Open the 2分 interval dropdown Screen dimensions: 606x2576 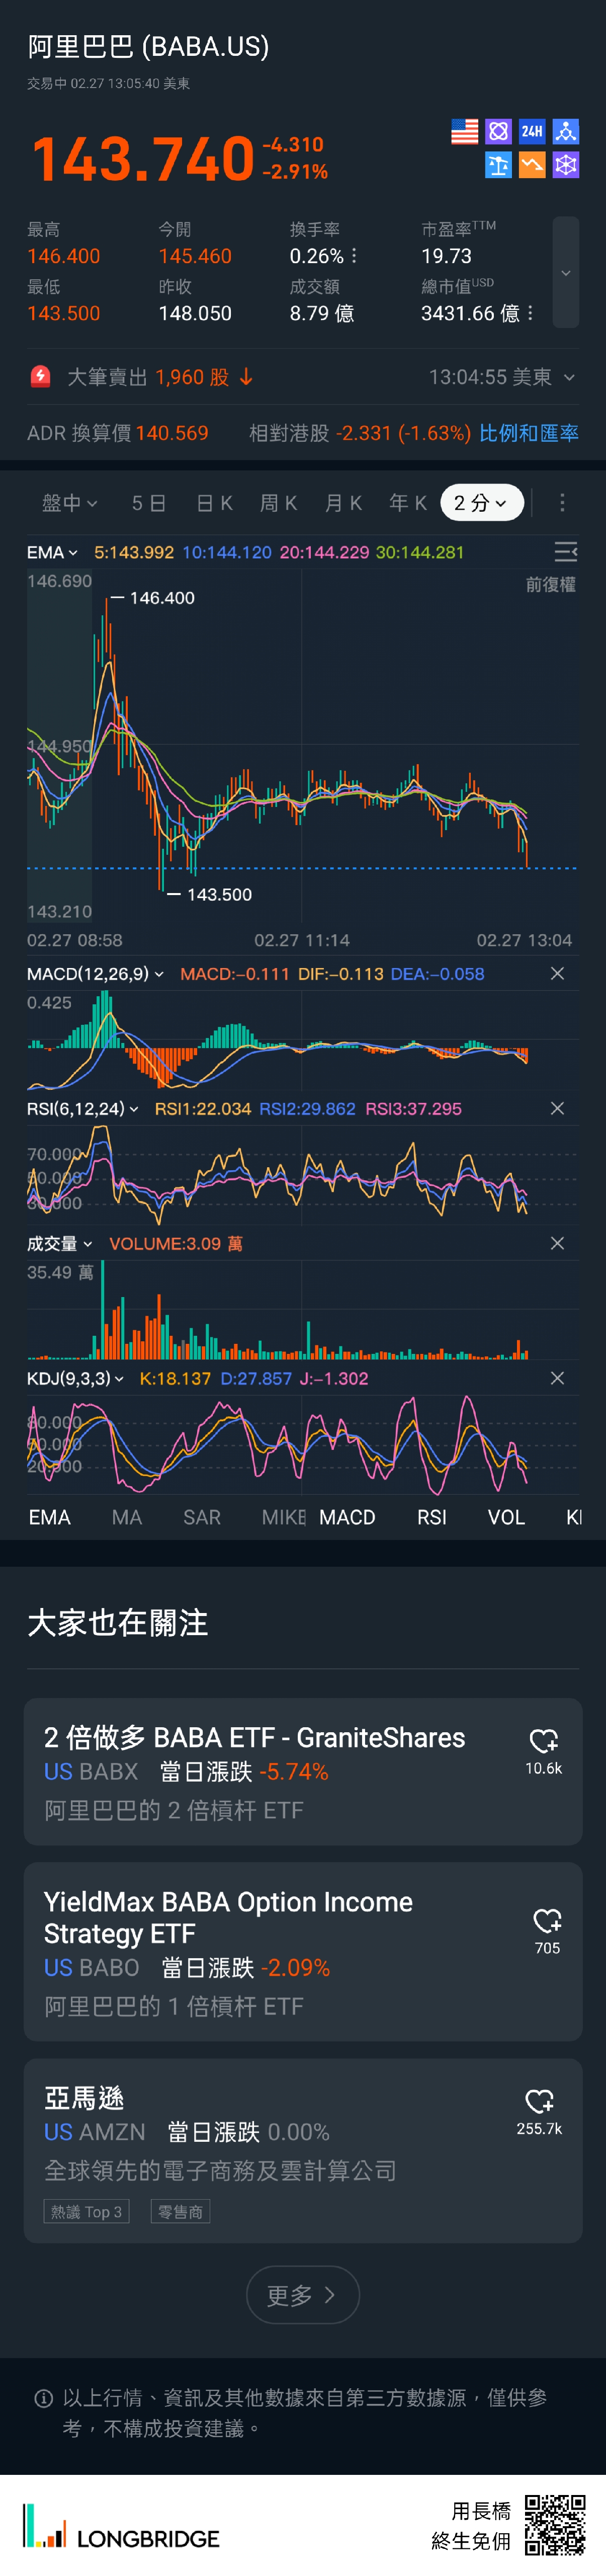click(x=481, y=502)
